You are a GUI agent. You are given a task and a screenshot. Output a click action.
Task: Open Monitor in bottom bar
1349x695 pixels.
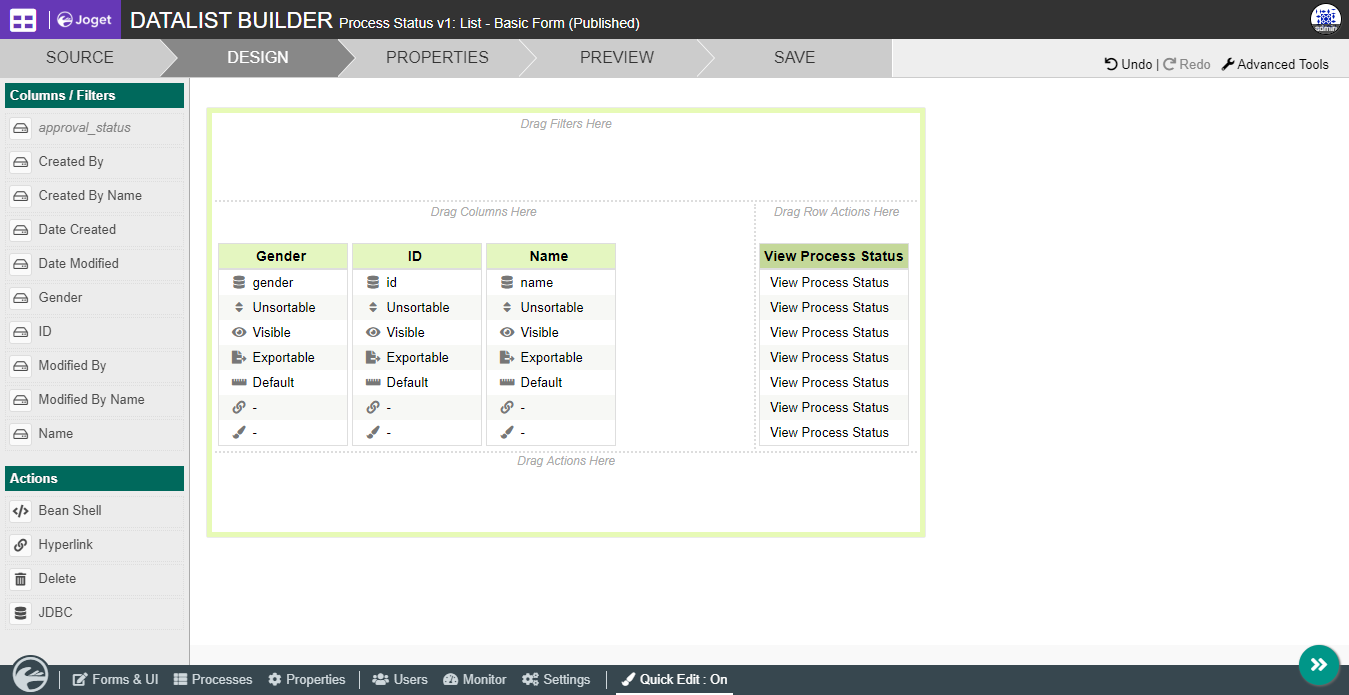pos(475,680)
